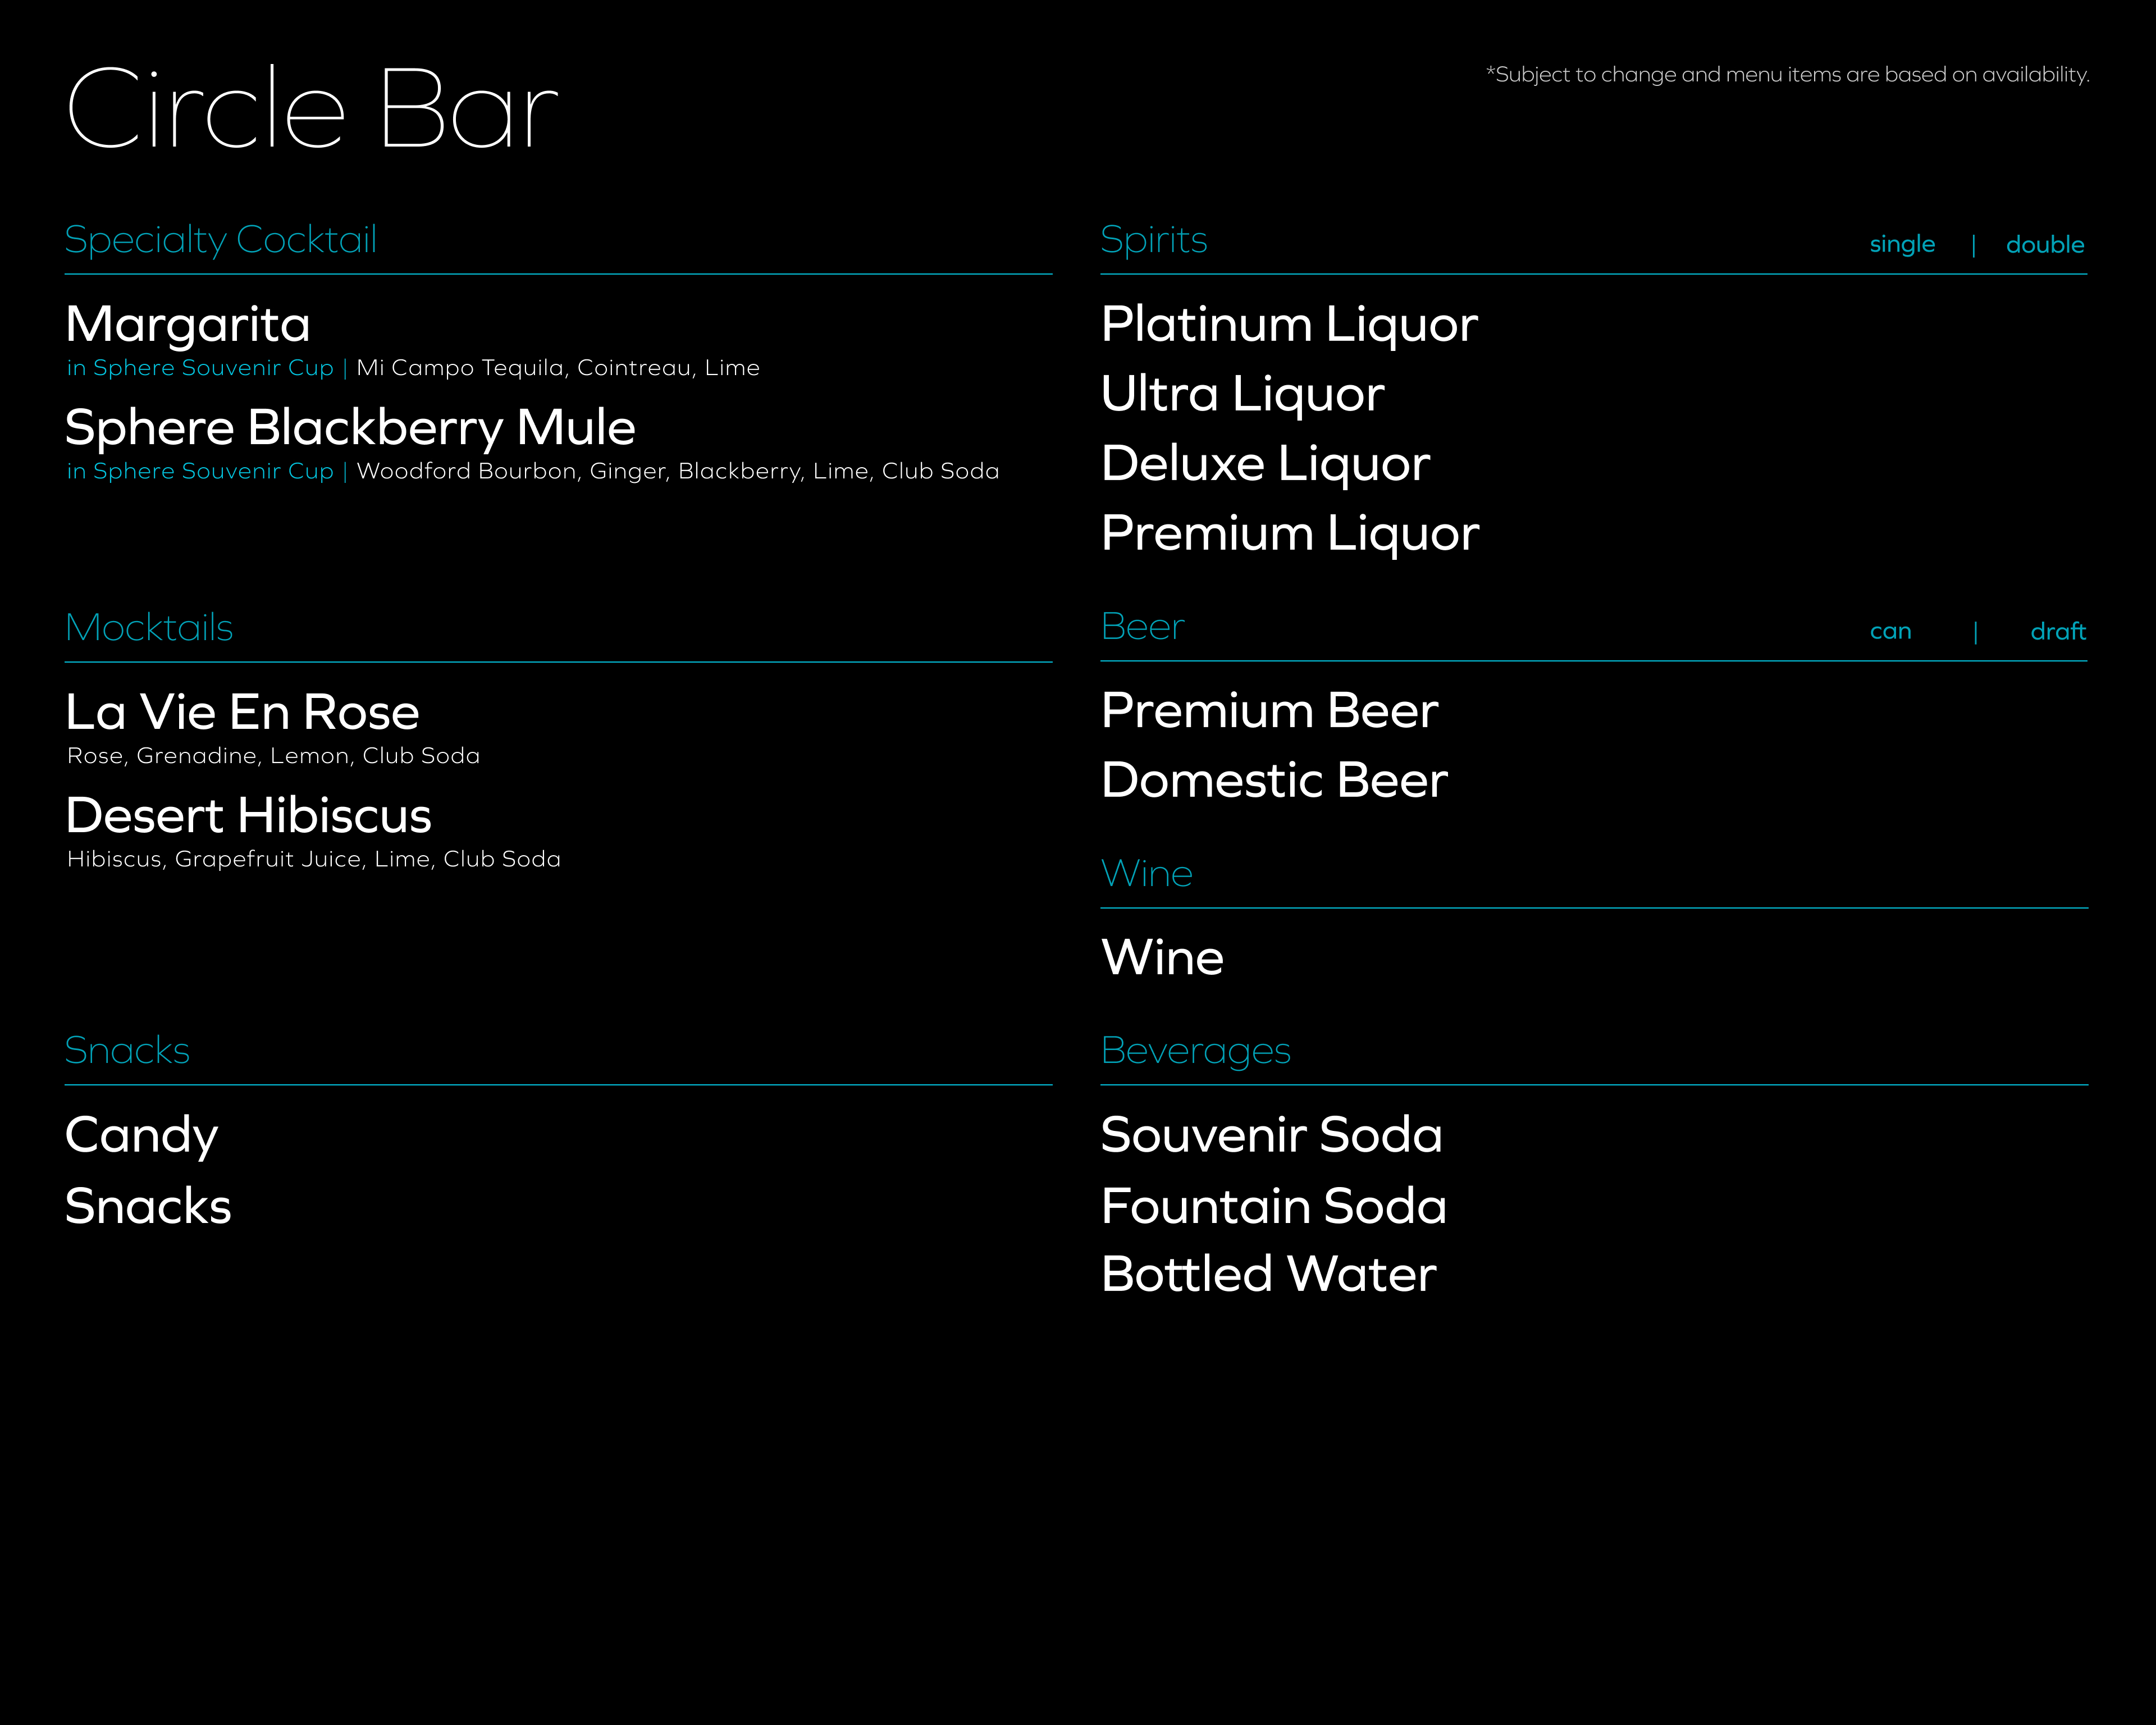Click the draft column label under Beer
This screenshot has width=2156, height=1725.
tap(2058, 631)
